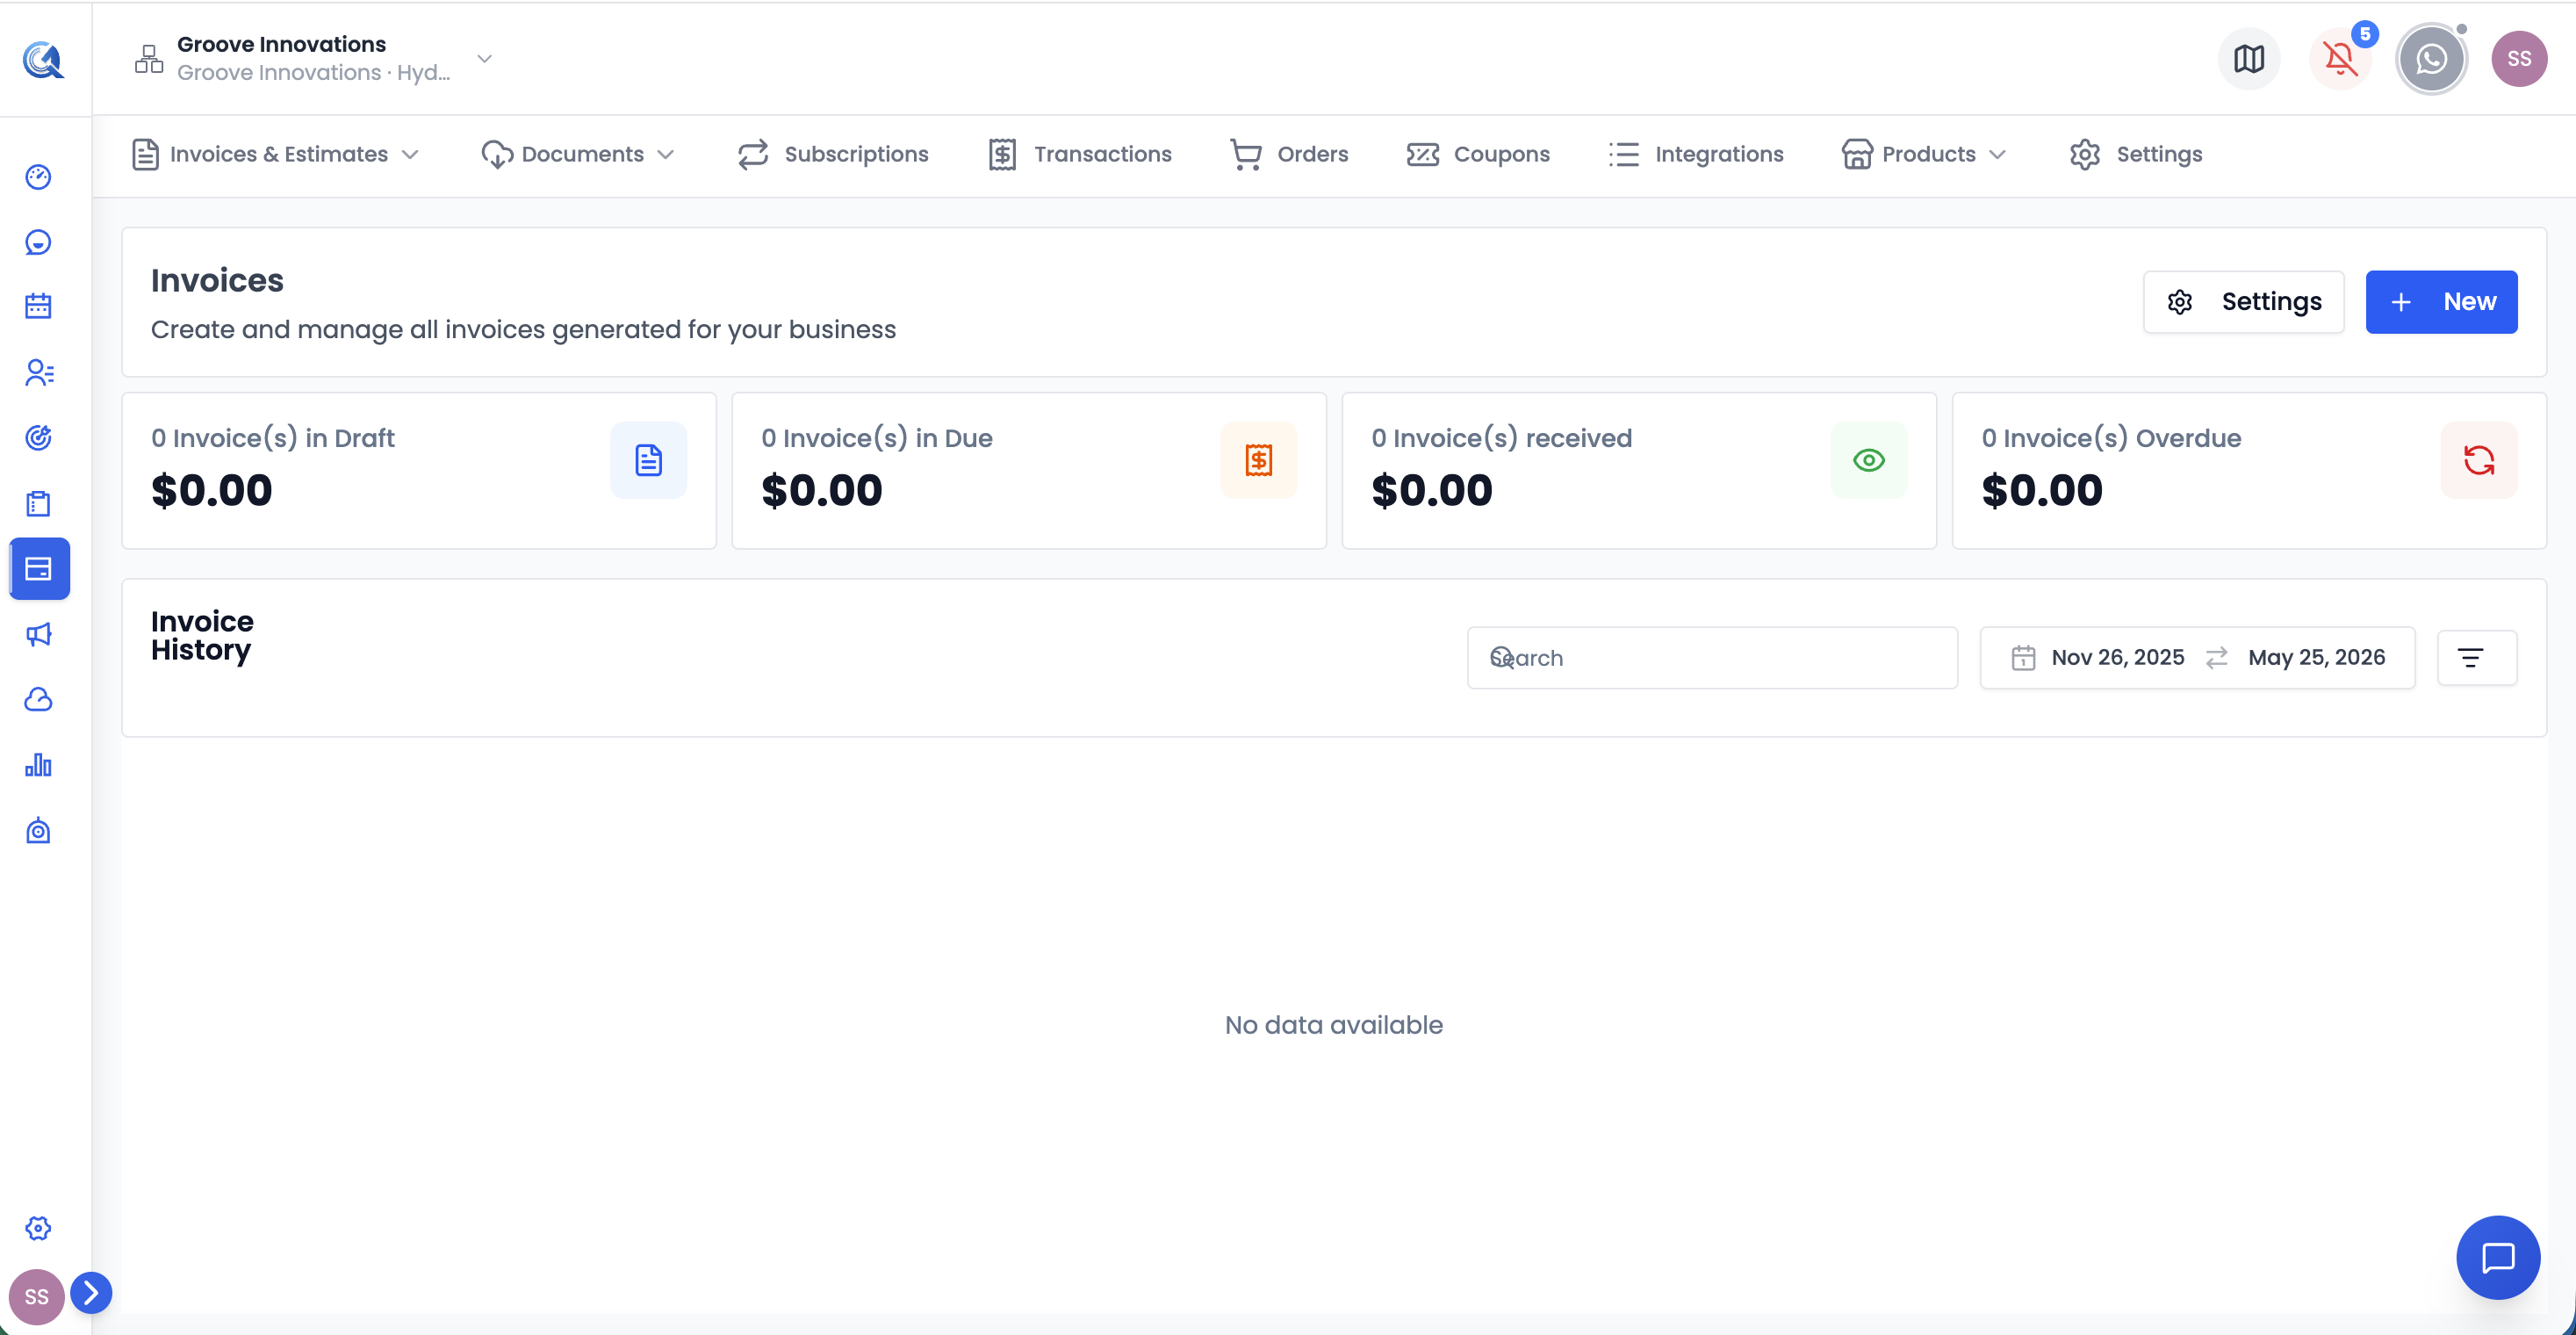Expand Groove Innovations account switcher
The height and width of the screenshot is (1335, 2576).
485,59
